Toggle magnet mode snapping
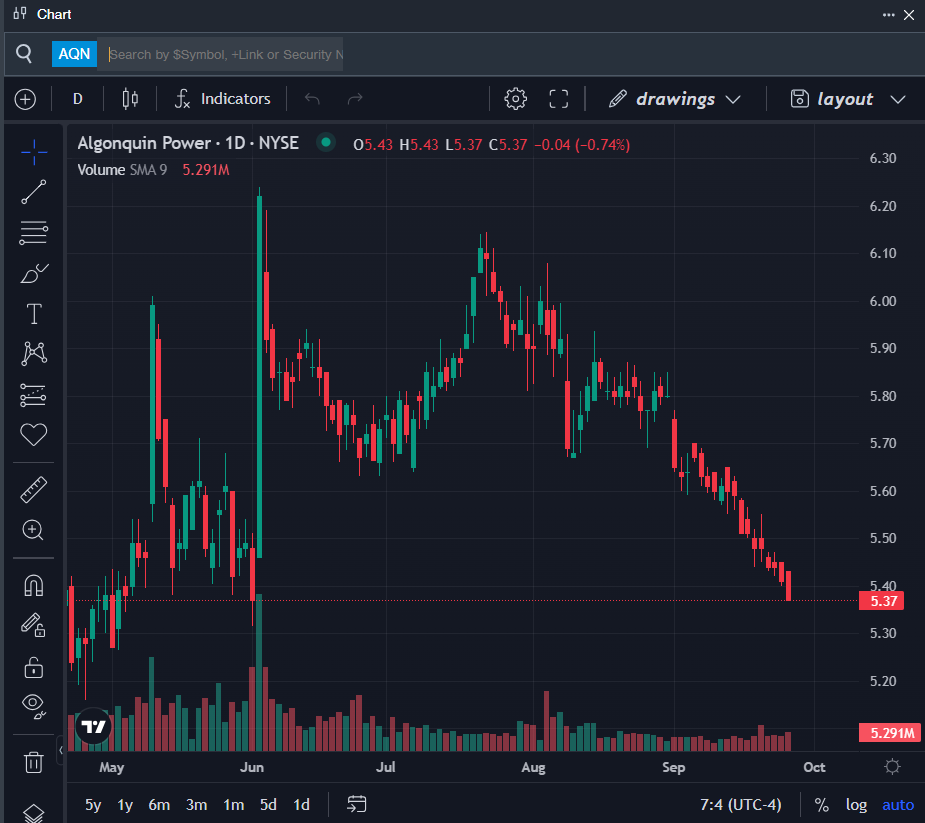The image size is (925, 823). [x=34, y=586]
